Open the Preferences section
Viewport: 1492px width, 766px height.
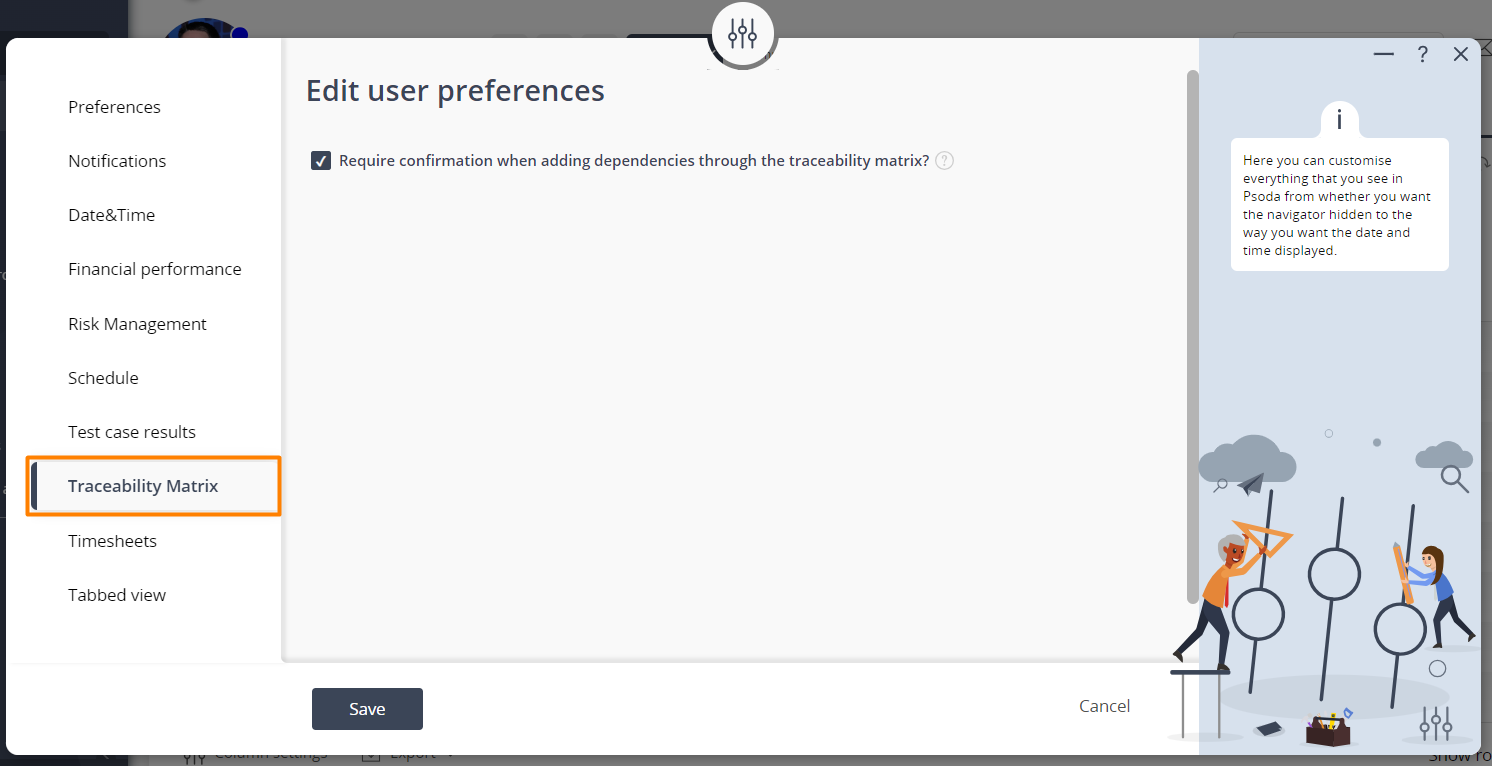(114, 107)
